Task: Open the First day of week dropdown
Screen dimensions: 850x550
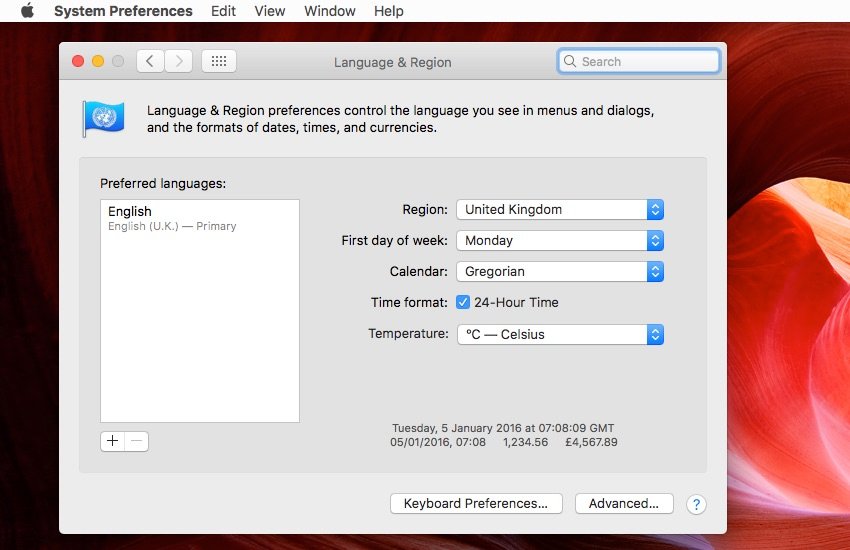Action: click(x=560, y=241)
